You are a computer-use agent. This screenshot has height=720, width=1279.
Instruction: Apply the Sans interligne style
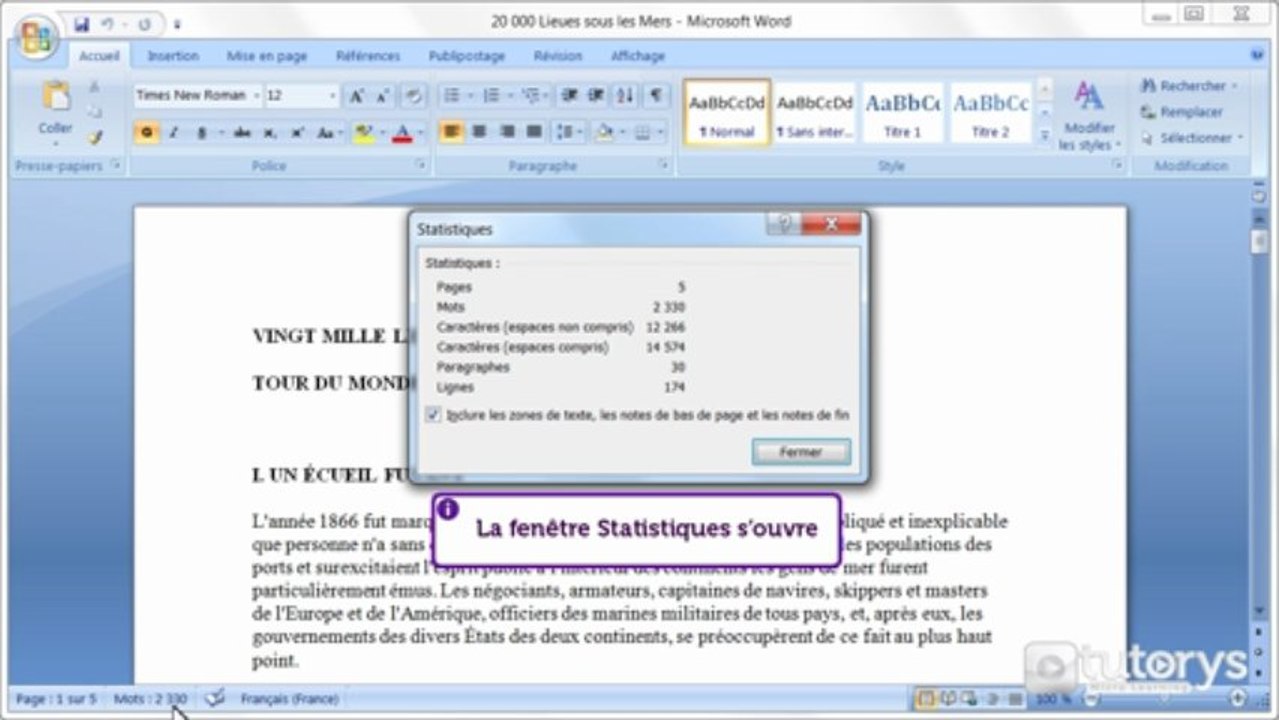815,112
